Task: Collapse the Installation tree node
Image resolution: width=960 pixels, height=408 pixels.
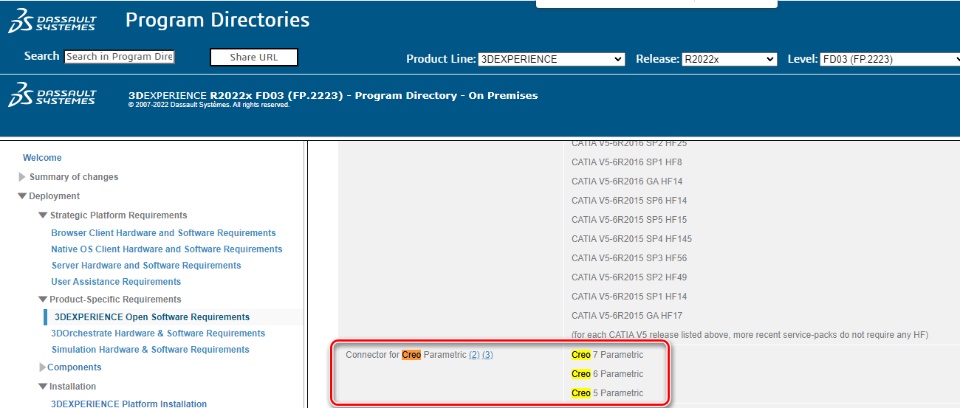Action: 43,387
